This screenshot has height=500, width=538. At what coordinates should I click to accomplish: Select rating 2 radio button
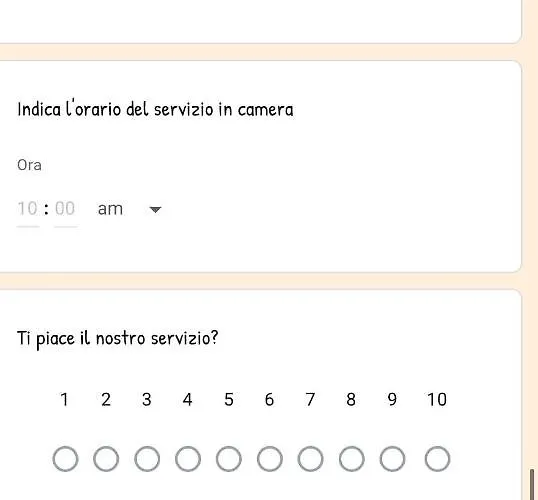tap(106, 459)
